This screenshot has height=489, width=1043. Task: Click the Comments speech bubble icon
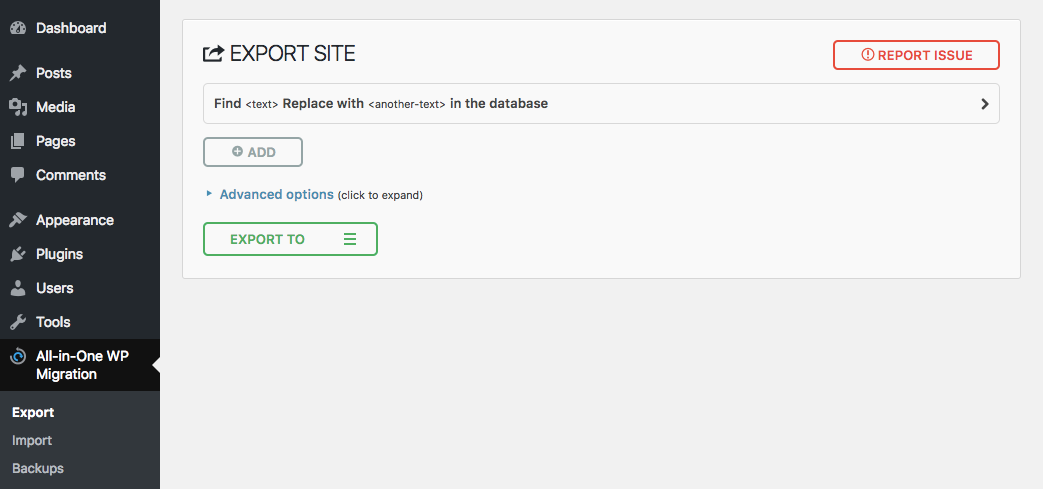pyautogui.click(x=17, y=175)
